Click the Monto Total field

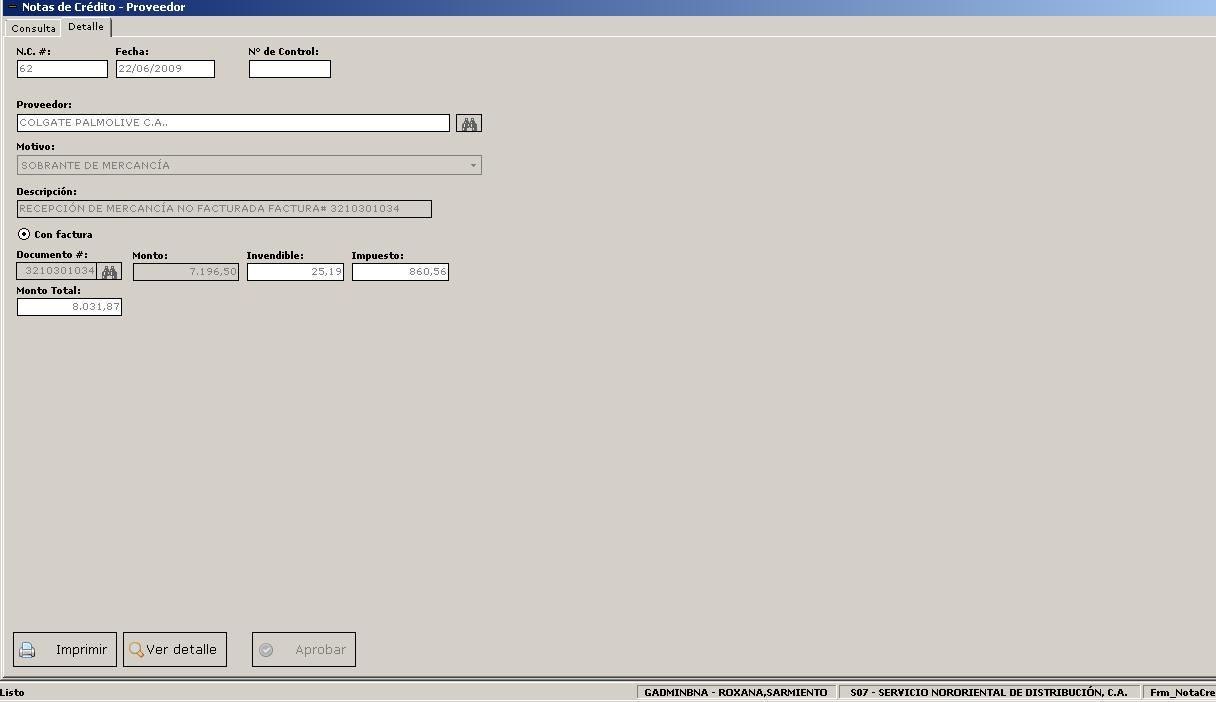point(69,307)
